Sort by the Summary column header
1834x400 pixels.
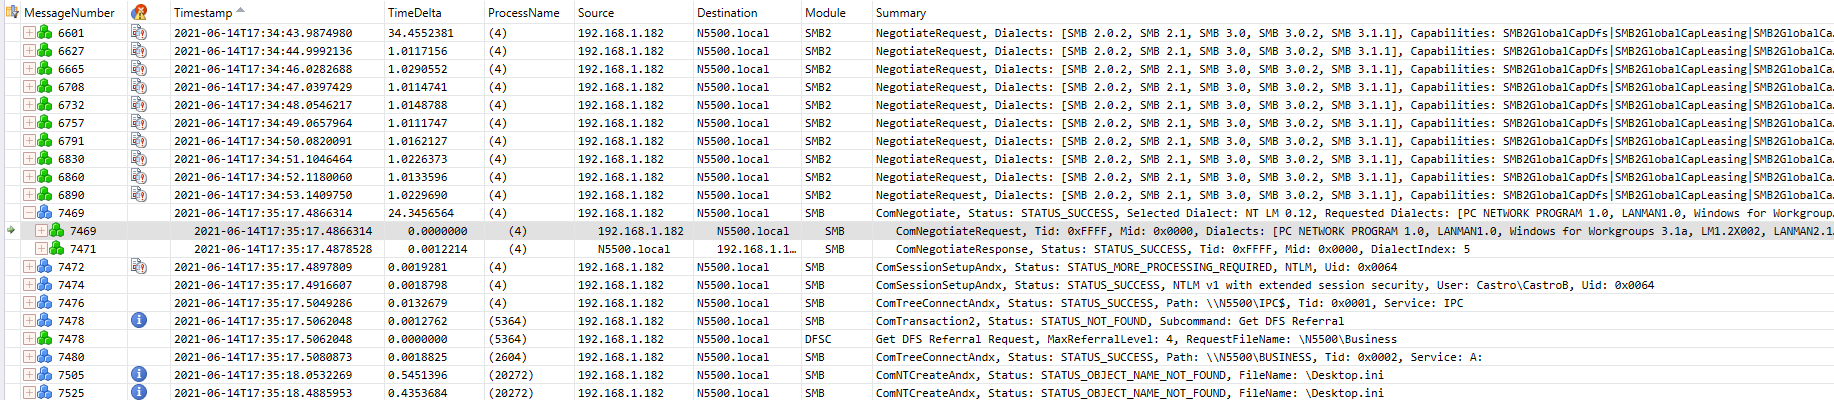point(901,13)
